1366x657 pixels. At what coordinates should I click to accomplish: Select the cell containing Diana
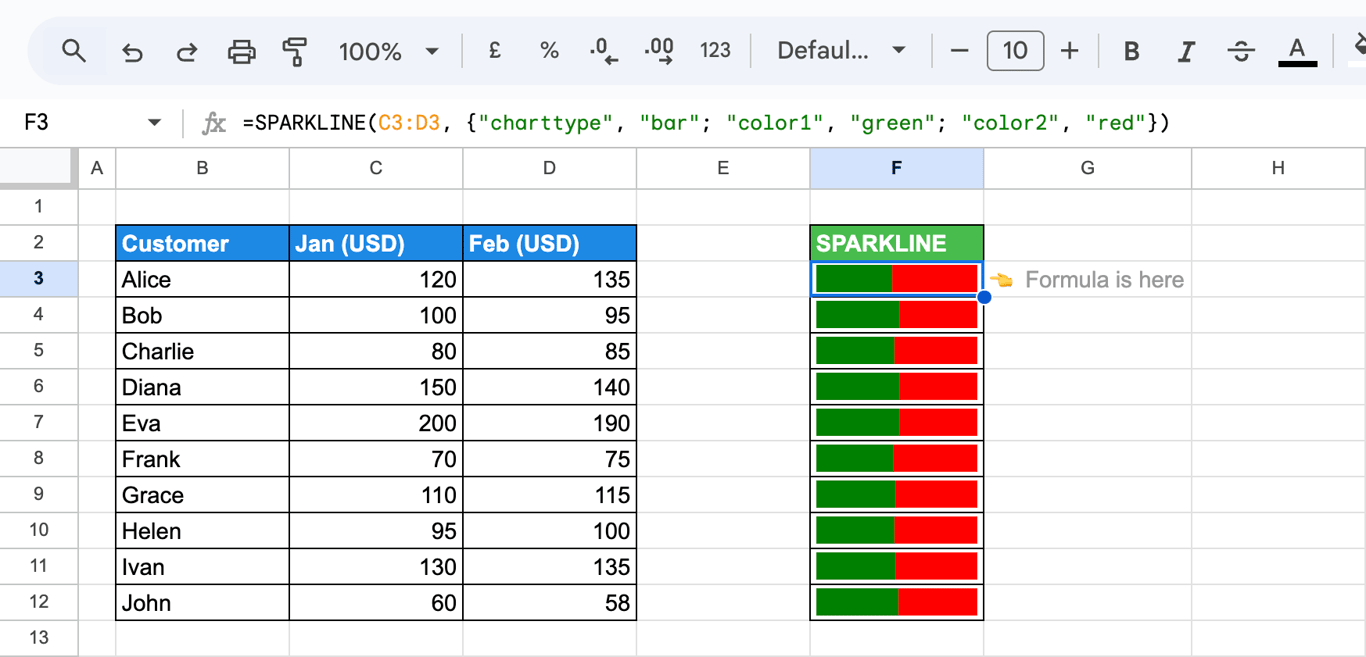click(202, 387)
